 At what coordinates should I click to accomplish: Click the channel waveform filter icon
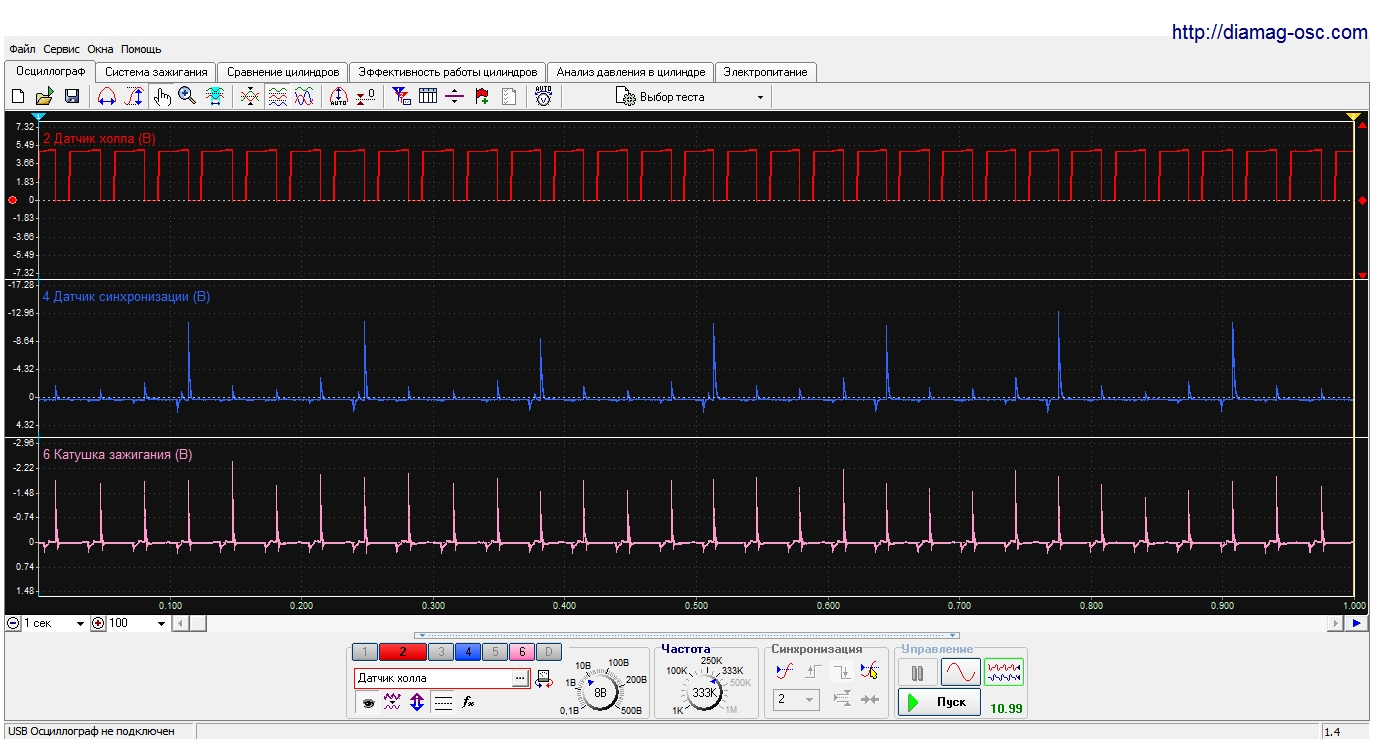(392, 703)
